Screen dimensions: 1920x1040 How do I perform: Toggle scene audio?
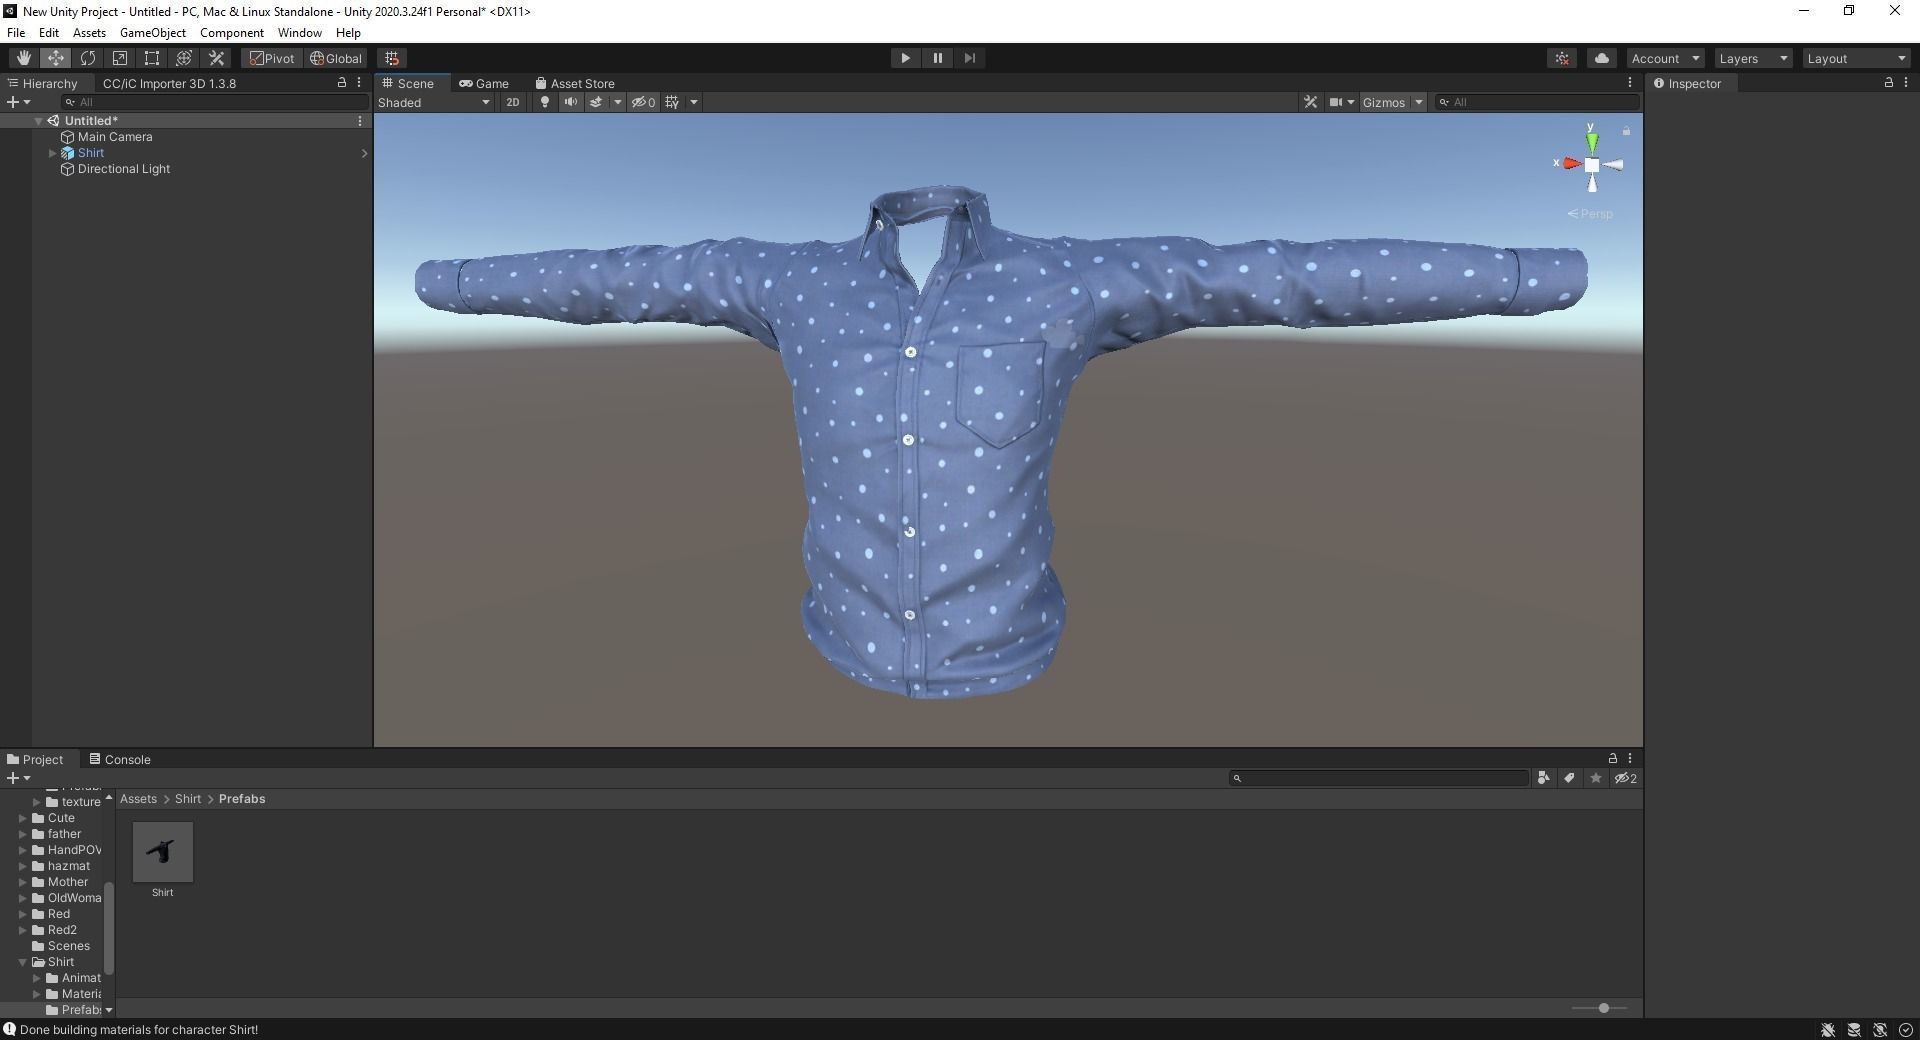tap(570, 102)
